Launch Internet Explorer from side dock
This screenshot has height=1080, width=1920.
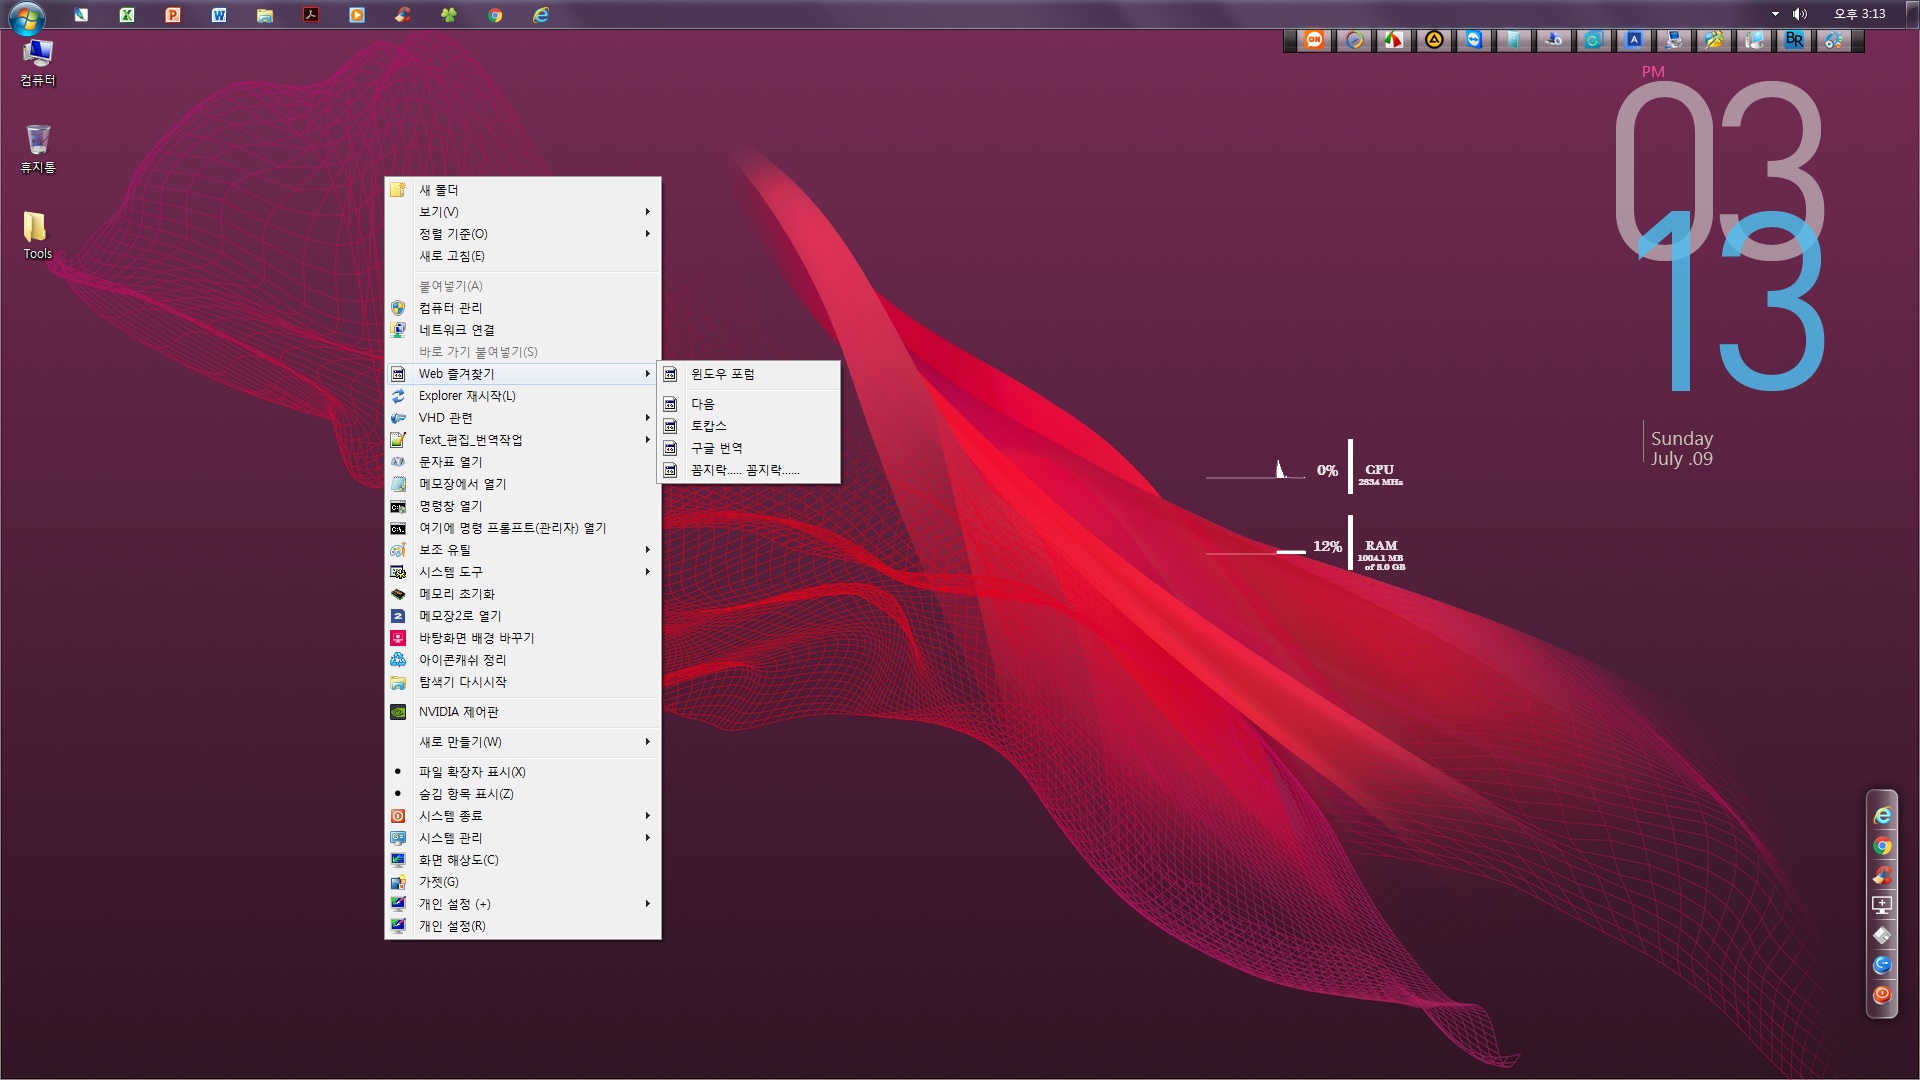pos(1882,816)
